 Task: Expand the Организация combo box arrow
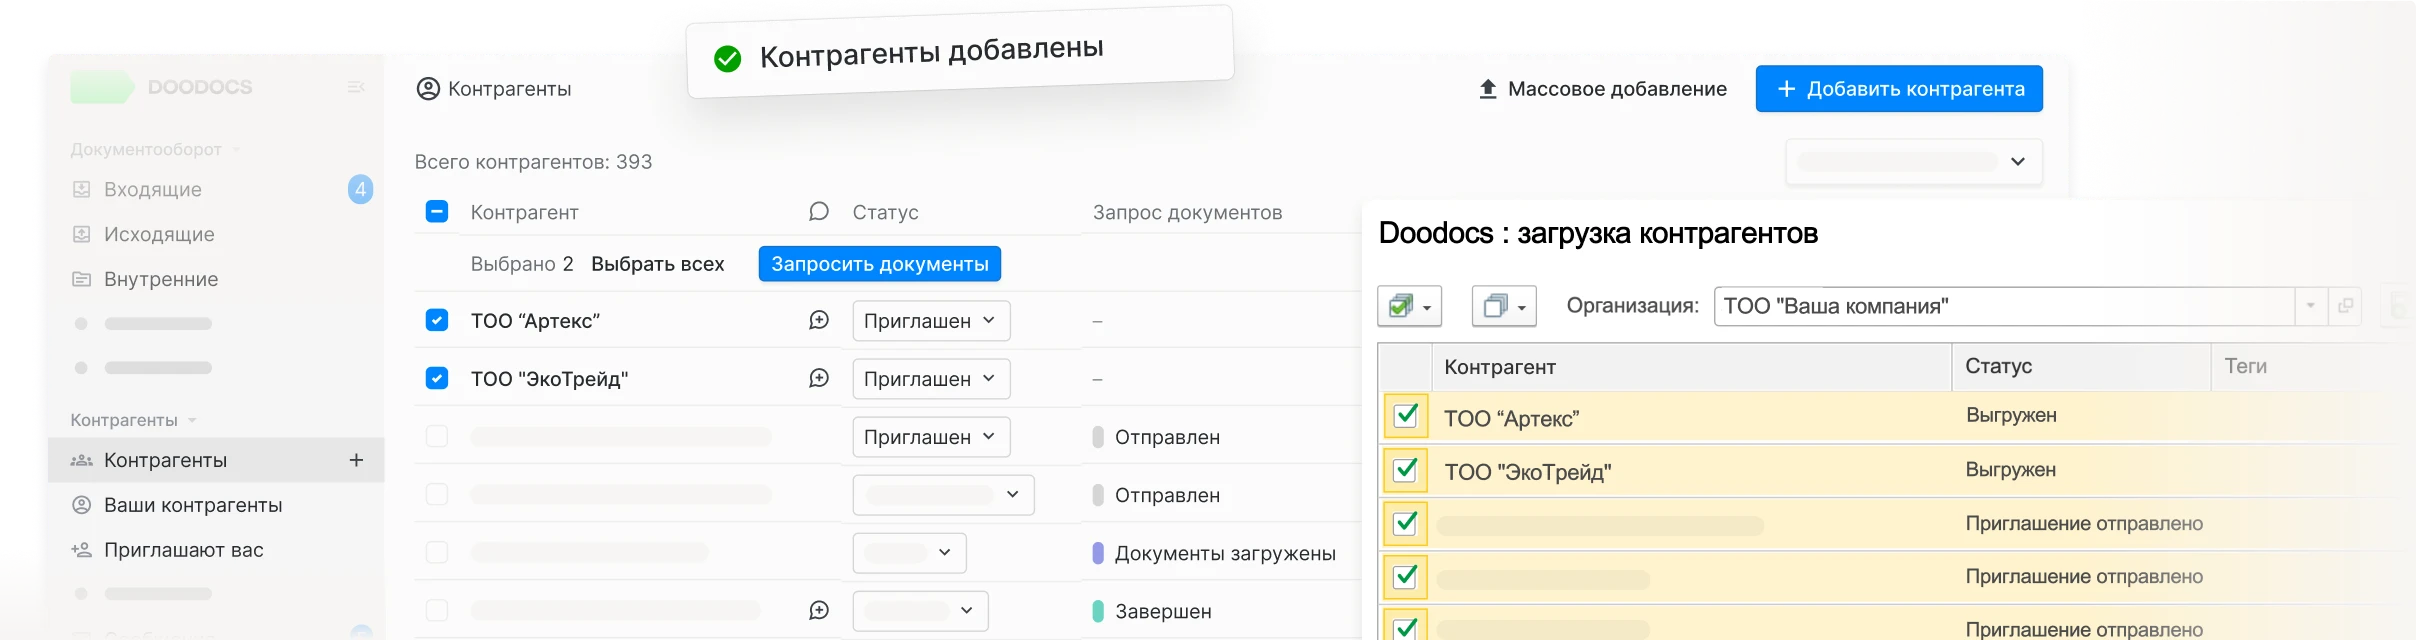[2310, 306]
